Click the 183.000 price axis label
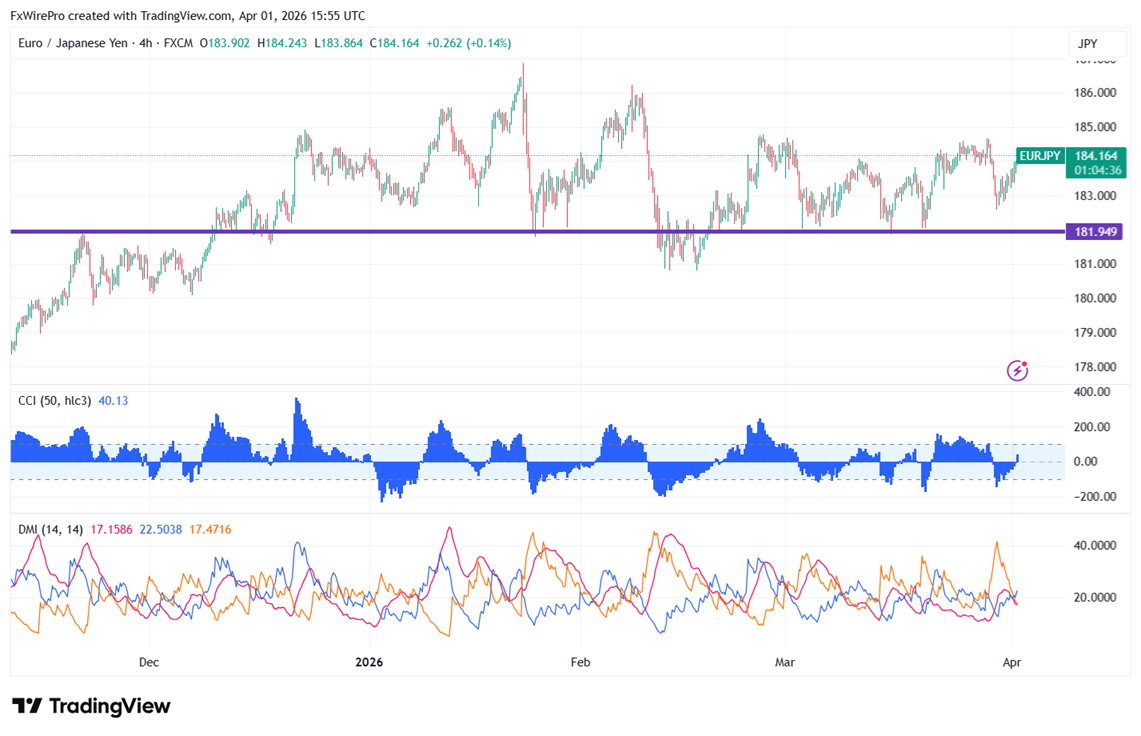This screenshot has width=1141, height=736. click(1095, 195)
